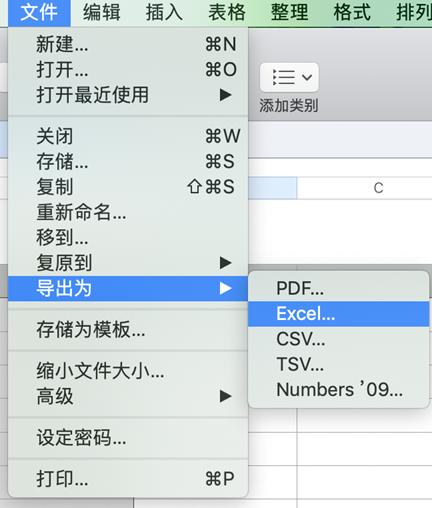Screen dimensions: 432x508
Task: Expand 高级 submenu
Action: click(x=128, y=396)
